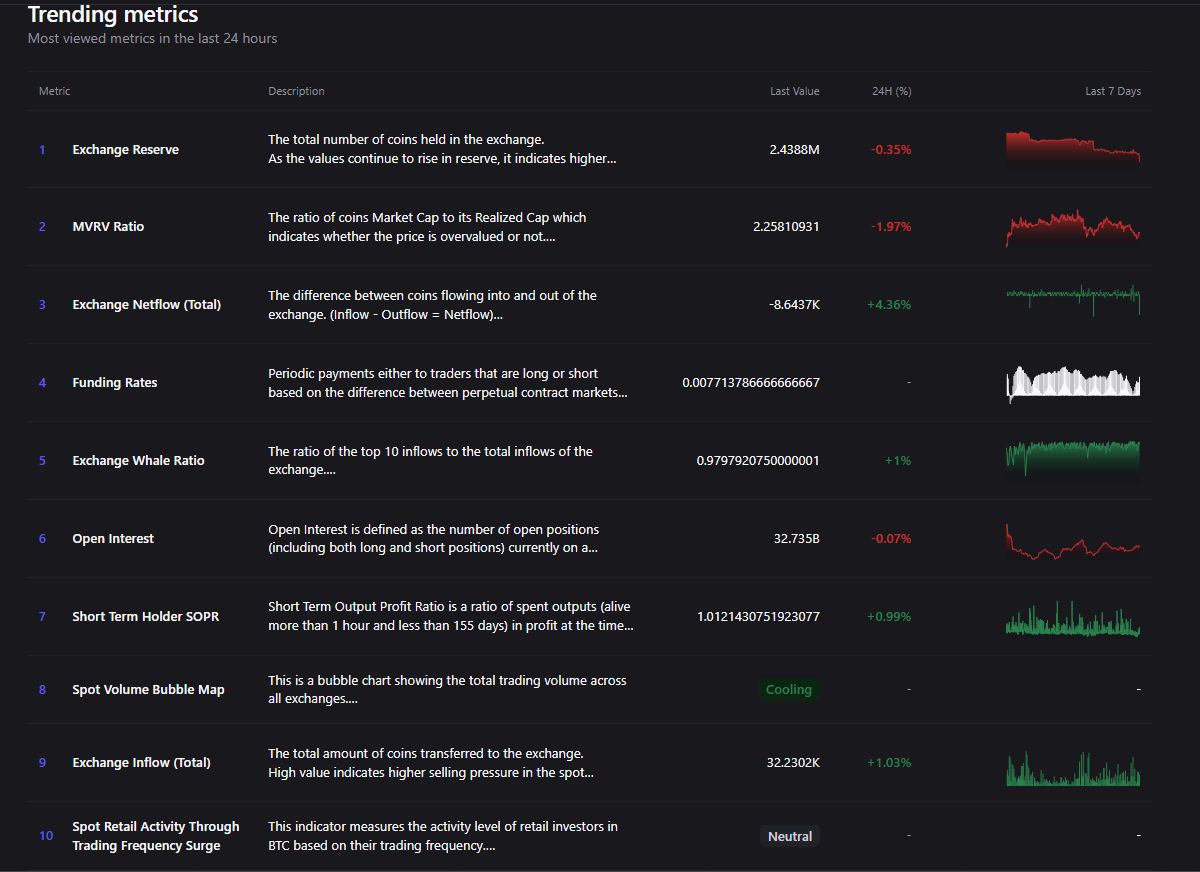Open Spot Retail Activity Through Trading Frequency Surge
Viewport: 1200px width, 872px height.
[x=155, y=836]
